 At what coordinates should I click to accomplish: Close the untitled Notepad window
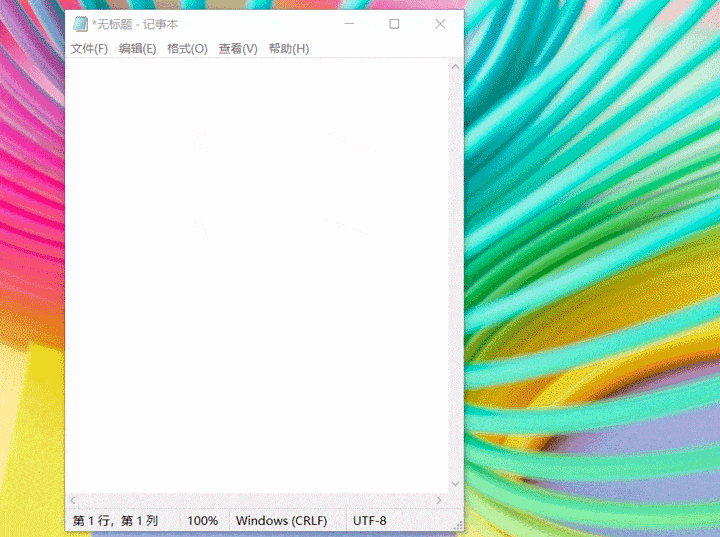pyautogui.click(x=439, y=24)
